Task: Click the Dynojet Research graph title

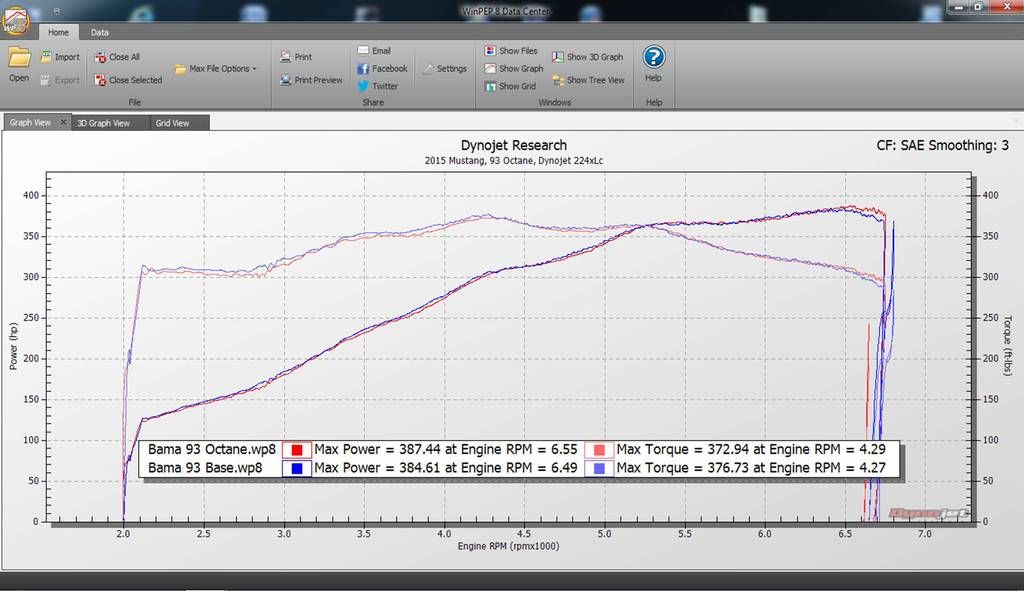Action: point(514,145)
